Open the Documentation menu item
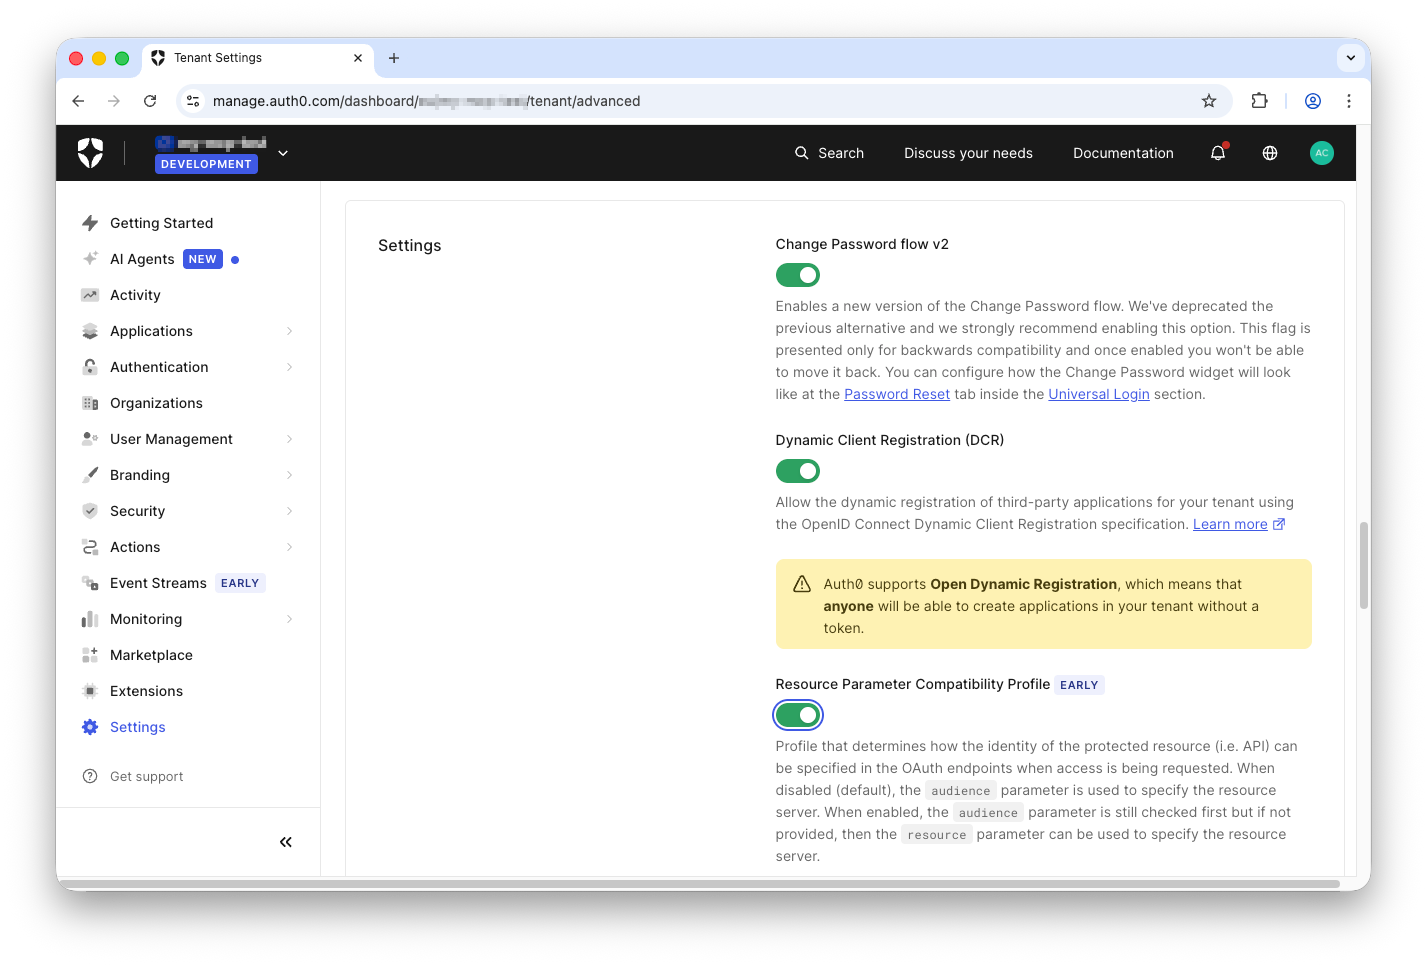The image size is (1427, 965). [1122, 152]
